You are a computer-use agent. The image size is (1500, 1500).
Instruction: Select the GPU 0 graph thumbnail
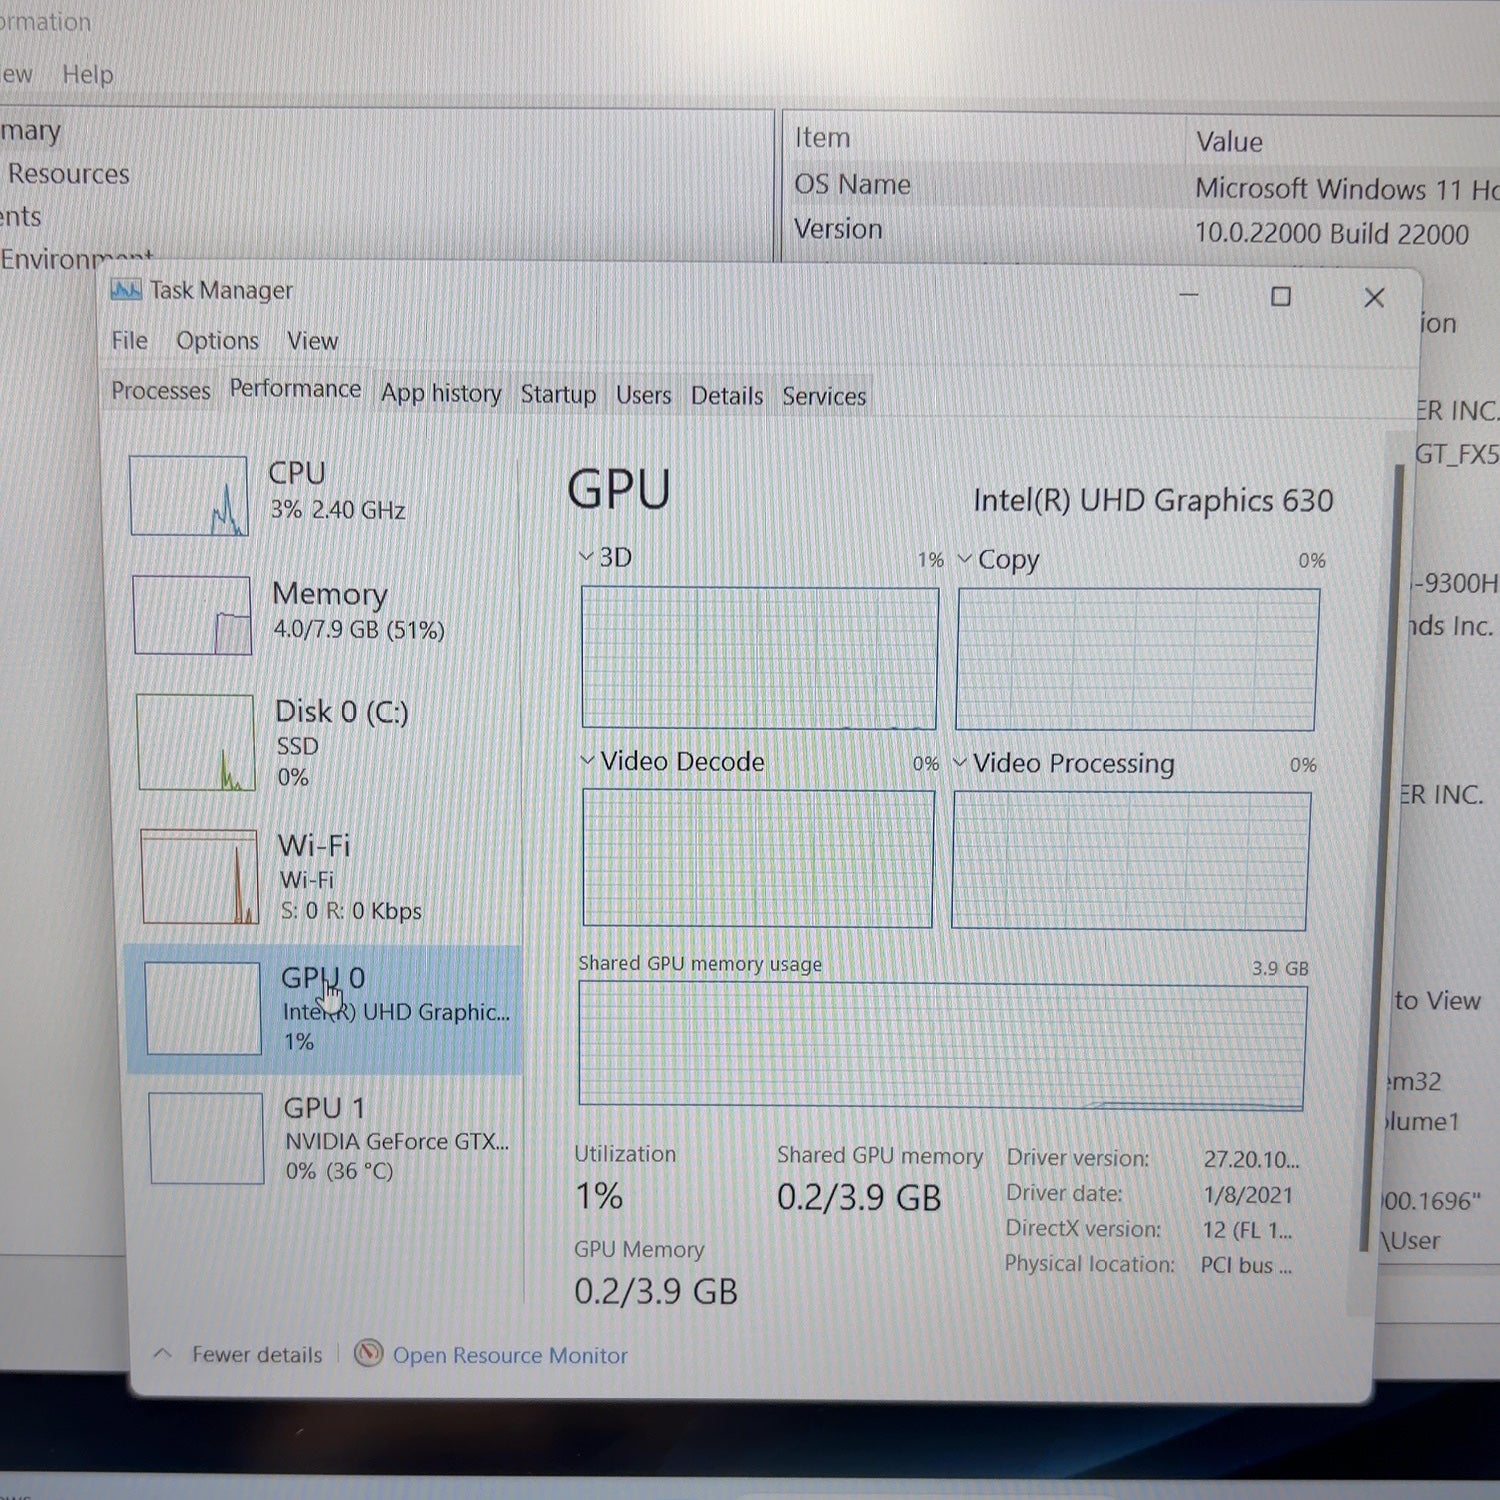tap(203, 1008)
